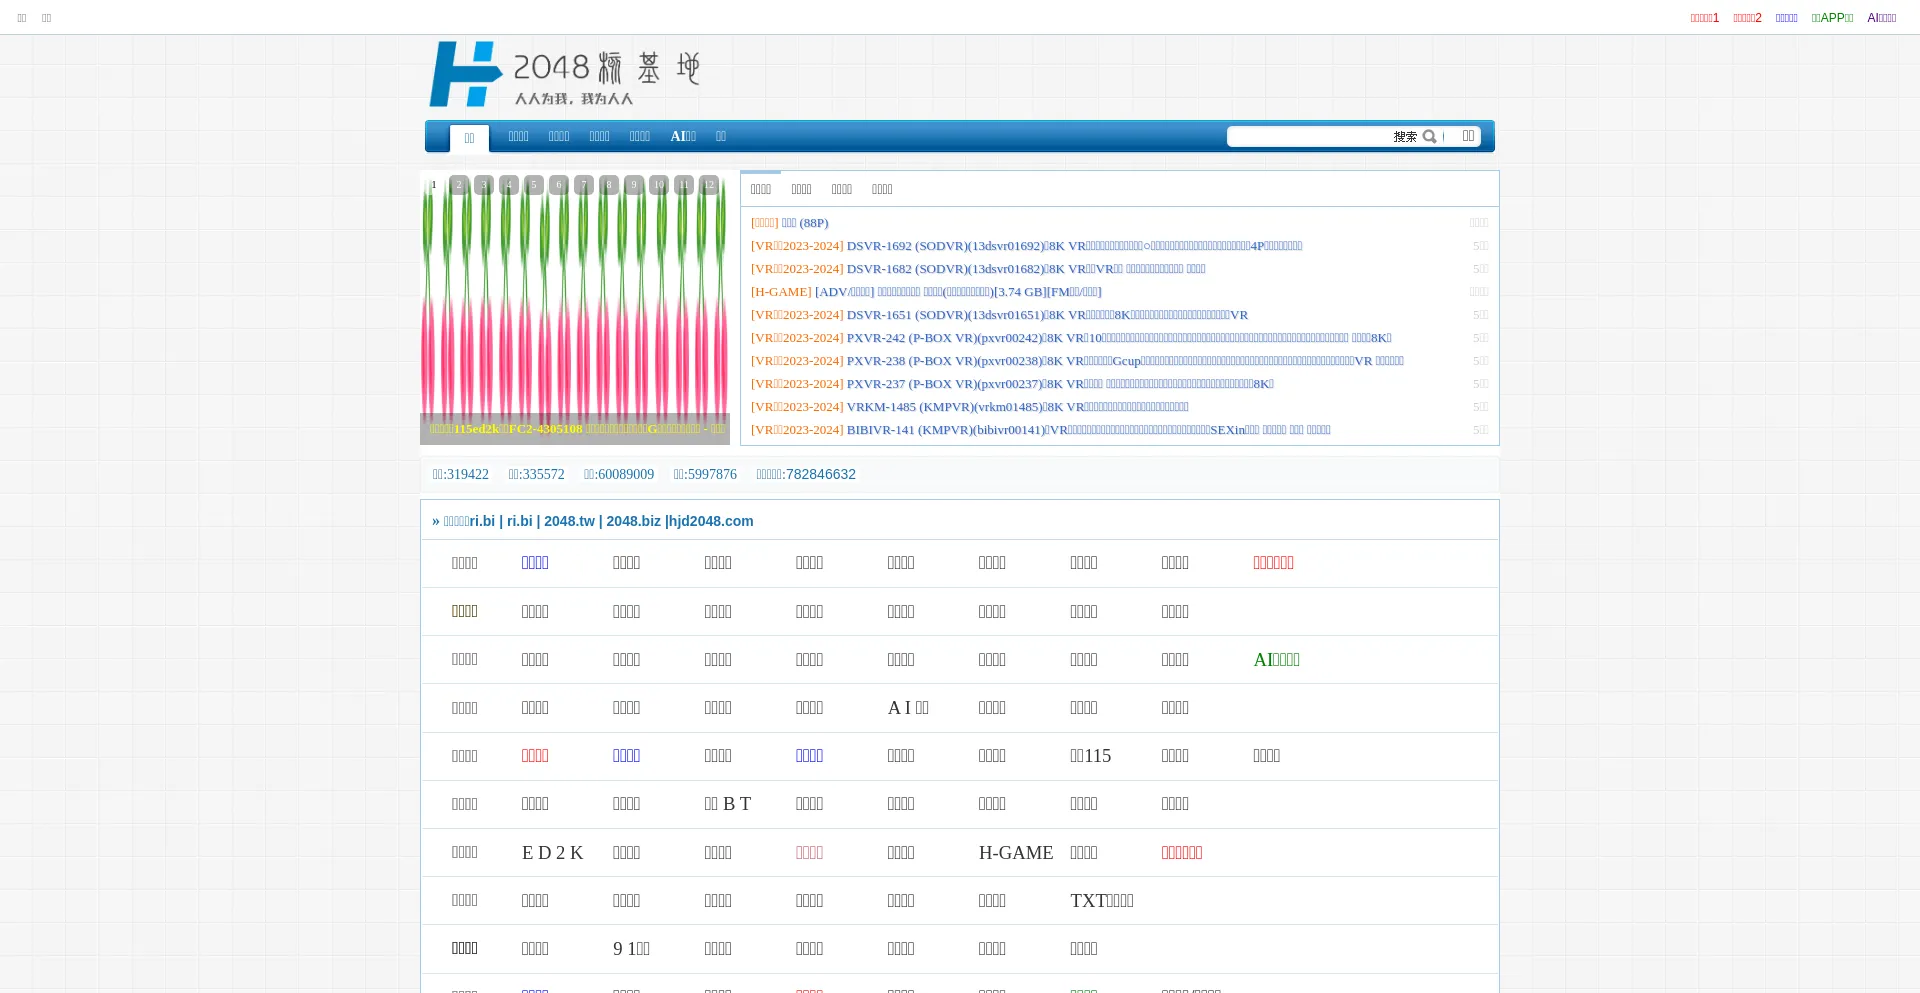This screenshot has width=1920, height=993.
Task: Select slideshow page number 12
Action: pos(709,185)
